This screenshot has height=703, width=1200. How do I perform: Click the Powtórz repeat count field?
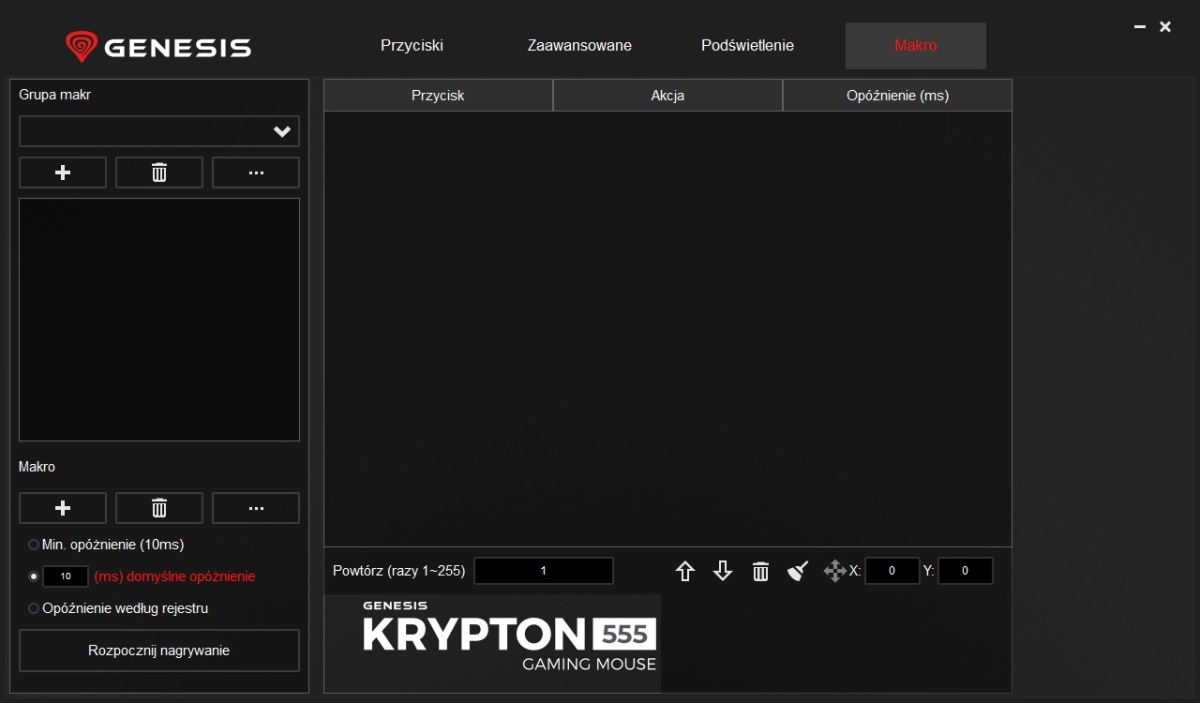(x=543, y=571)
